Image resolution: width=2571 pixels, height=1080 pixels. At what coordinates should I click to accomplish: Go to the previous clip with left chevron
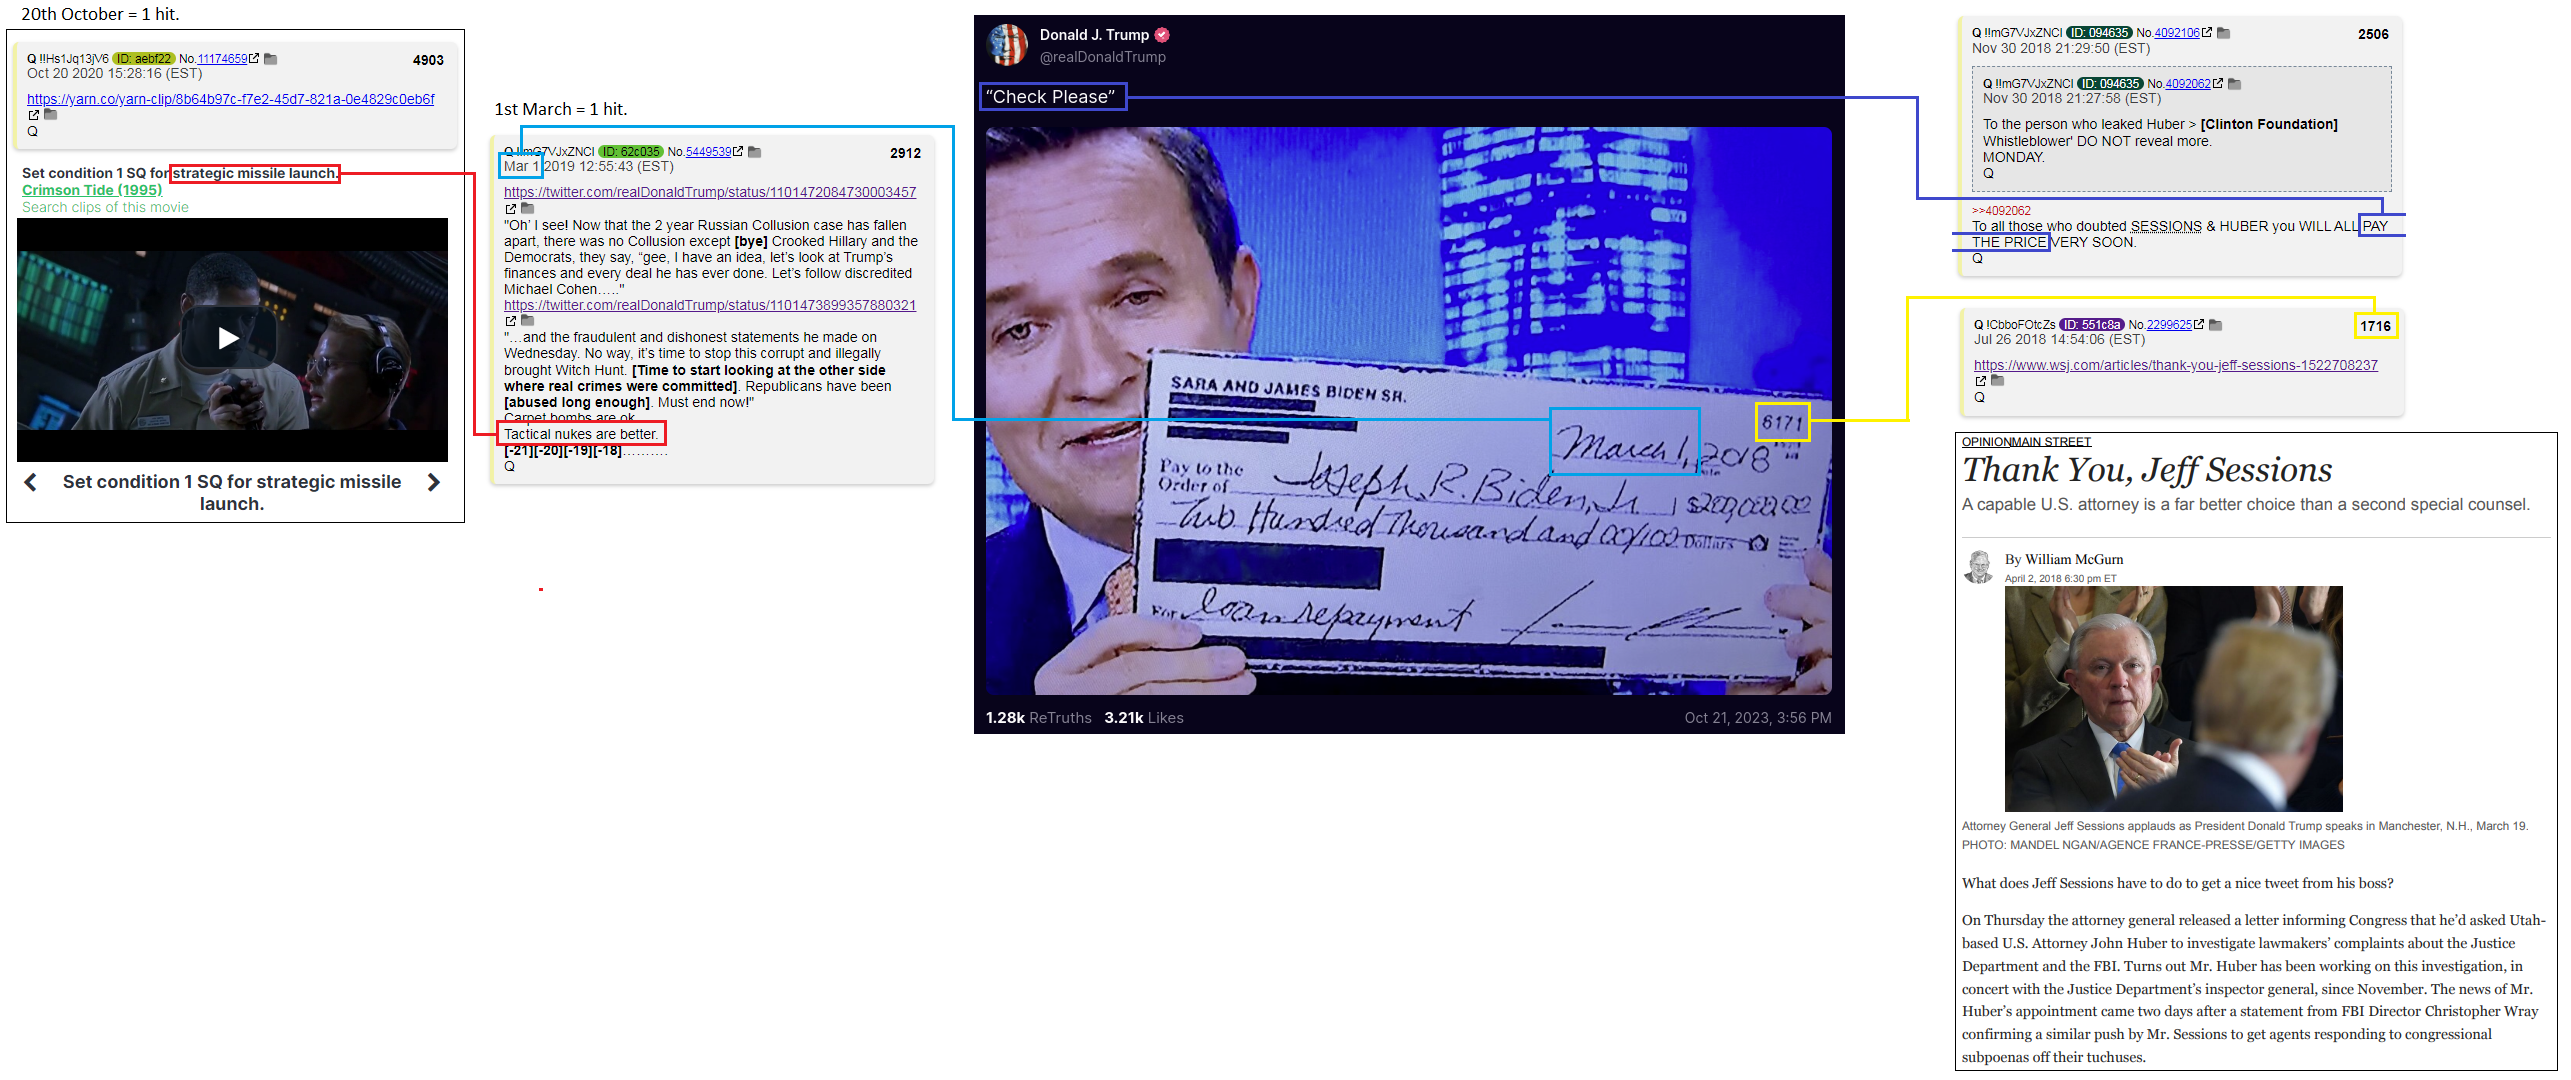coord(31,483)
